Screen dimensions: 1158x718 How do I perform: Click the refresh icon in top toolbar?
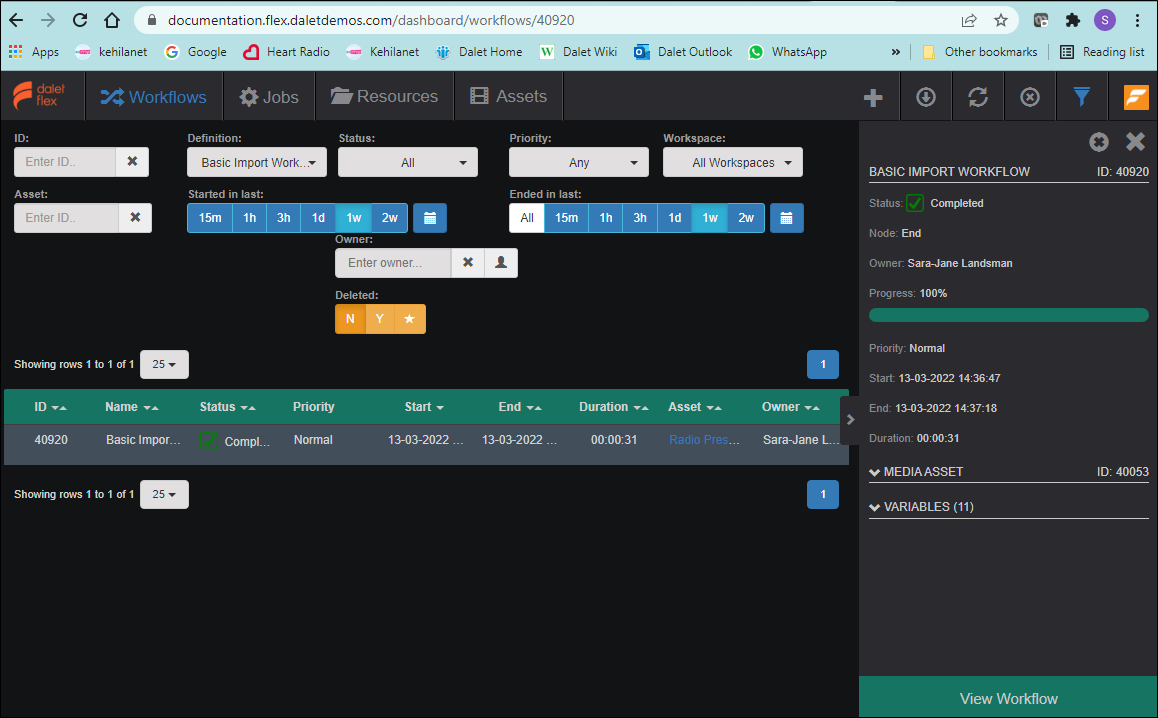click(x=978, y=97)
